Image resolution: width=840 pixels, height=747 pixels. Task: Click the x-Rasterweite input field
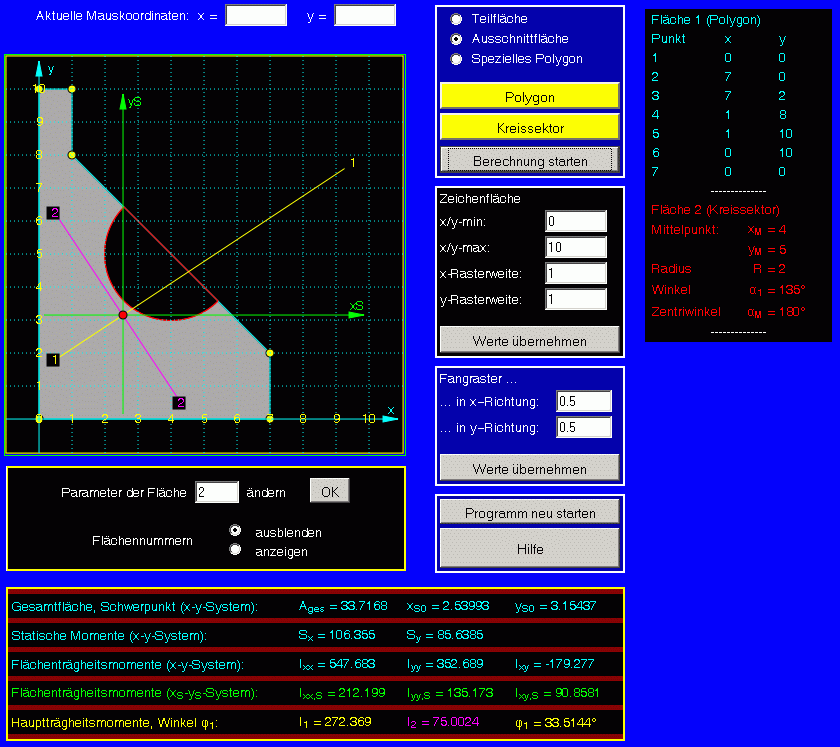(x=576, y=273)
